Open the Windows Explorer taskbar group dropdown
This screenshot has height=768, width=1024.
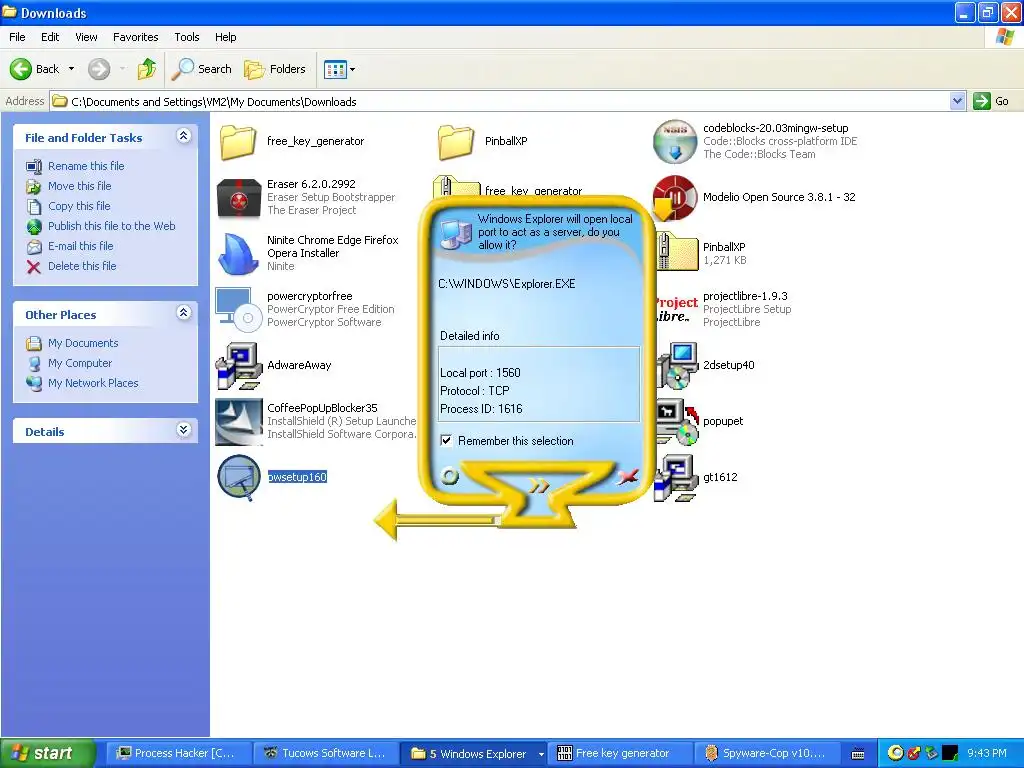(x=541, y=754)
